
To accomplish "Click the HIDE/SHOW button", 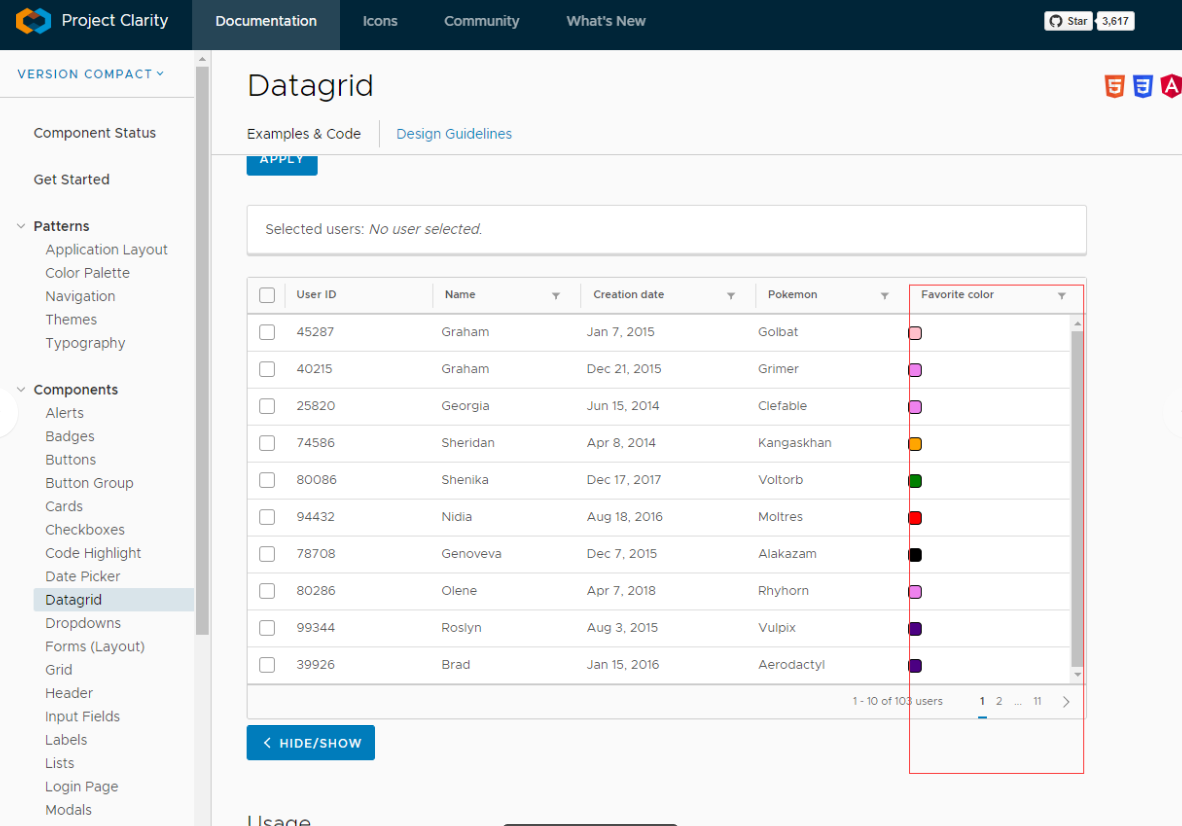I will coord(310,742).
